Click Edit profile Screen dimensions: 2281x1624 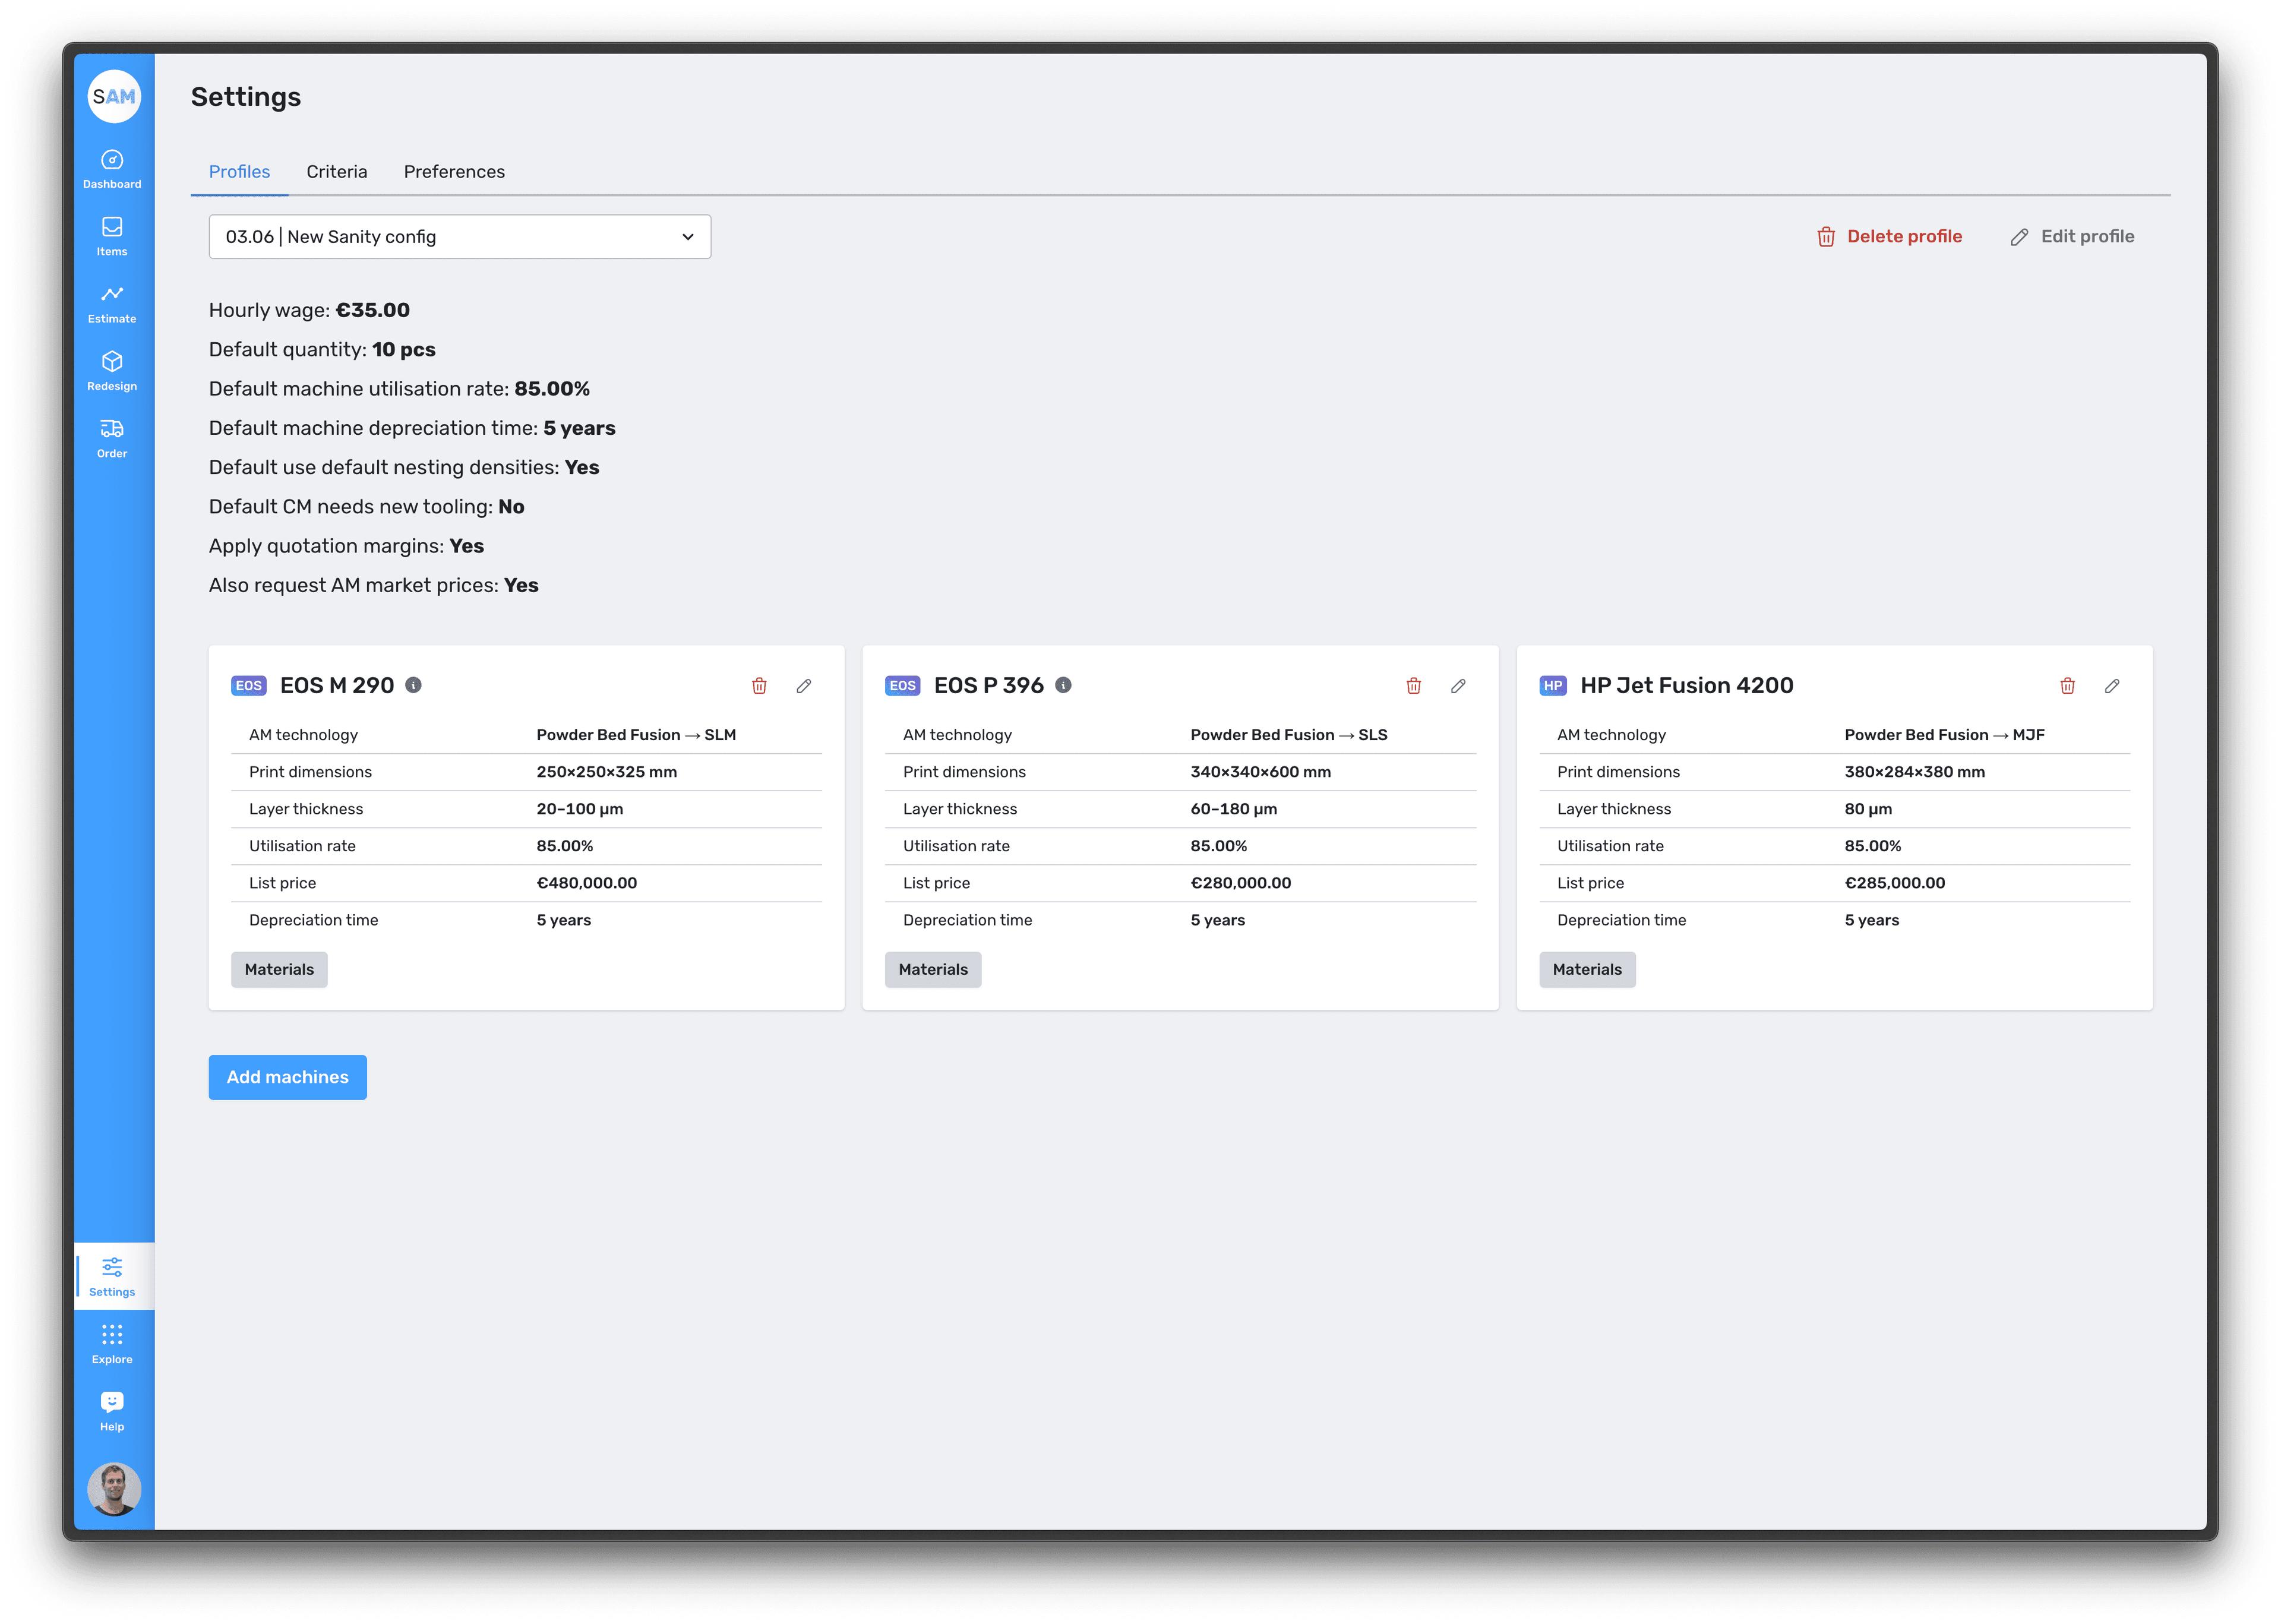[2072, 237]
